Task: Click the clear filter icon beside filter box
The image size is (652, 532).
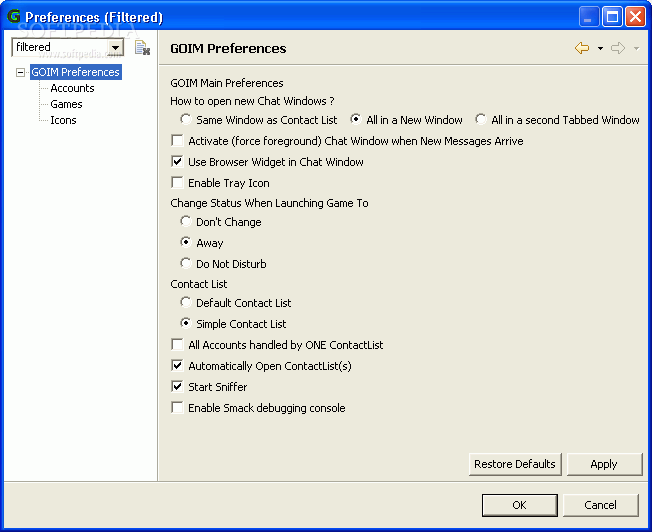Action: click(x=142, y=48)
